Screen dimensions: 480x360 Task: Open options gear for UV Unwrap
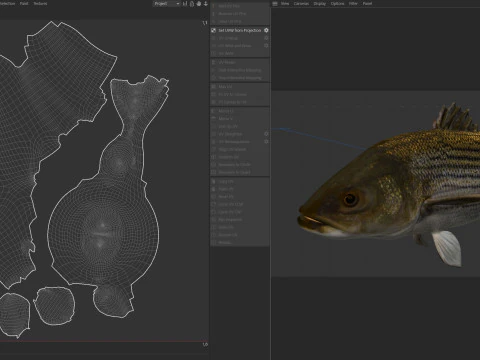266,38
